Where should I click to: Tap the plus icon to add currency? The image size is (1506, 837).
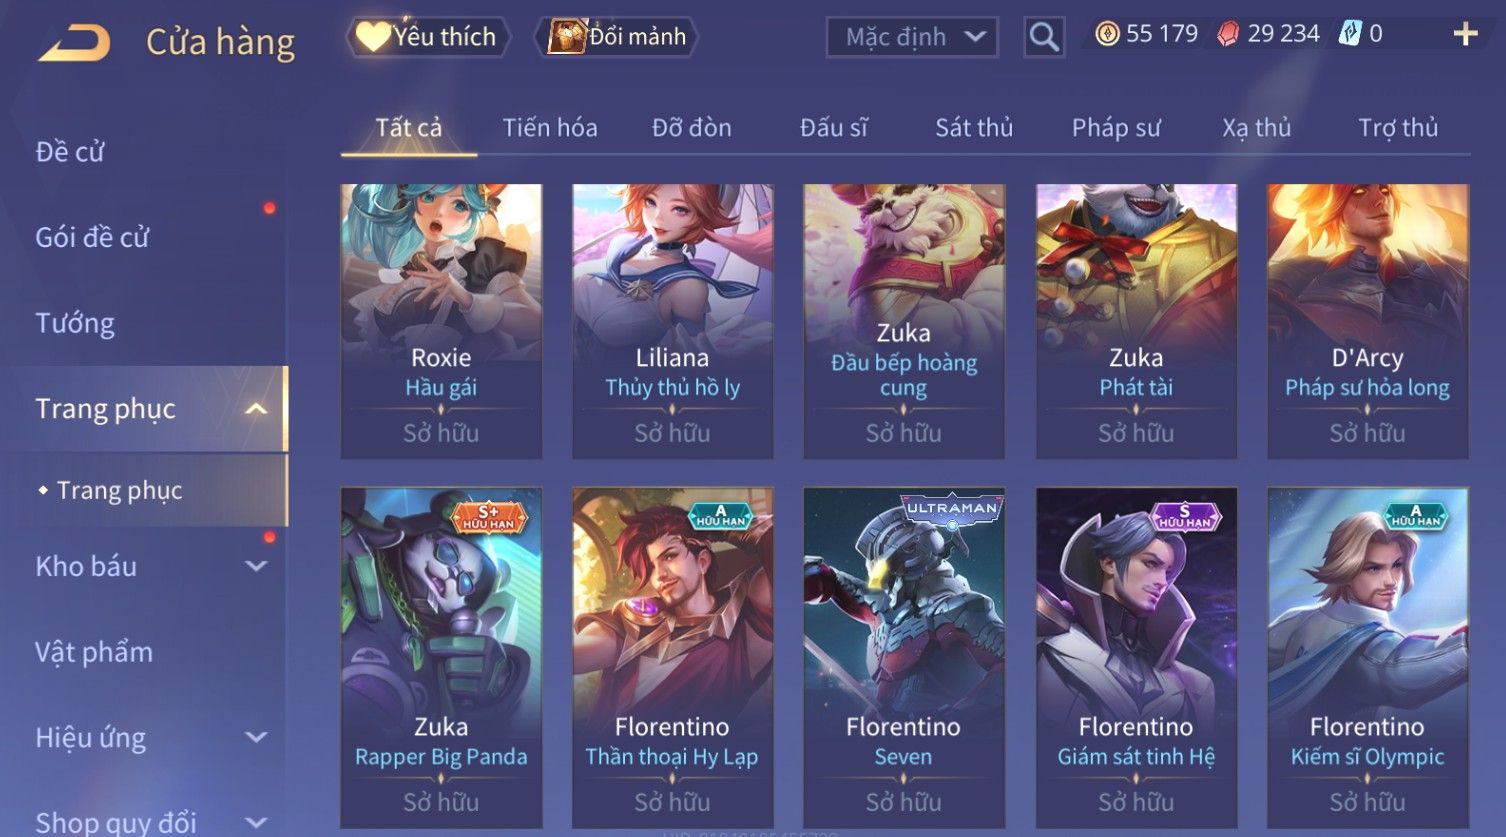point(1465,34)
